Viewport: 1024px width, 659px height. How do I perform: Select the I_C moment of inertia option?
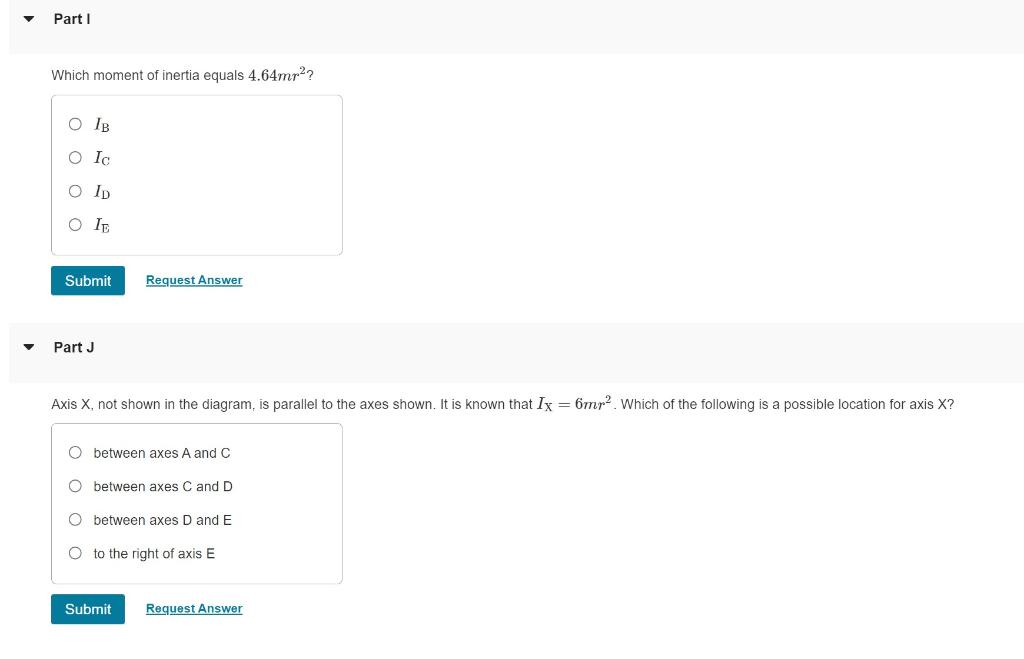tap(75, 157)
